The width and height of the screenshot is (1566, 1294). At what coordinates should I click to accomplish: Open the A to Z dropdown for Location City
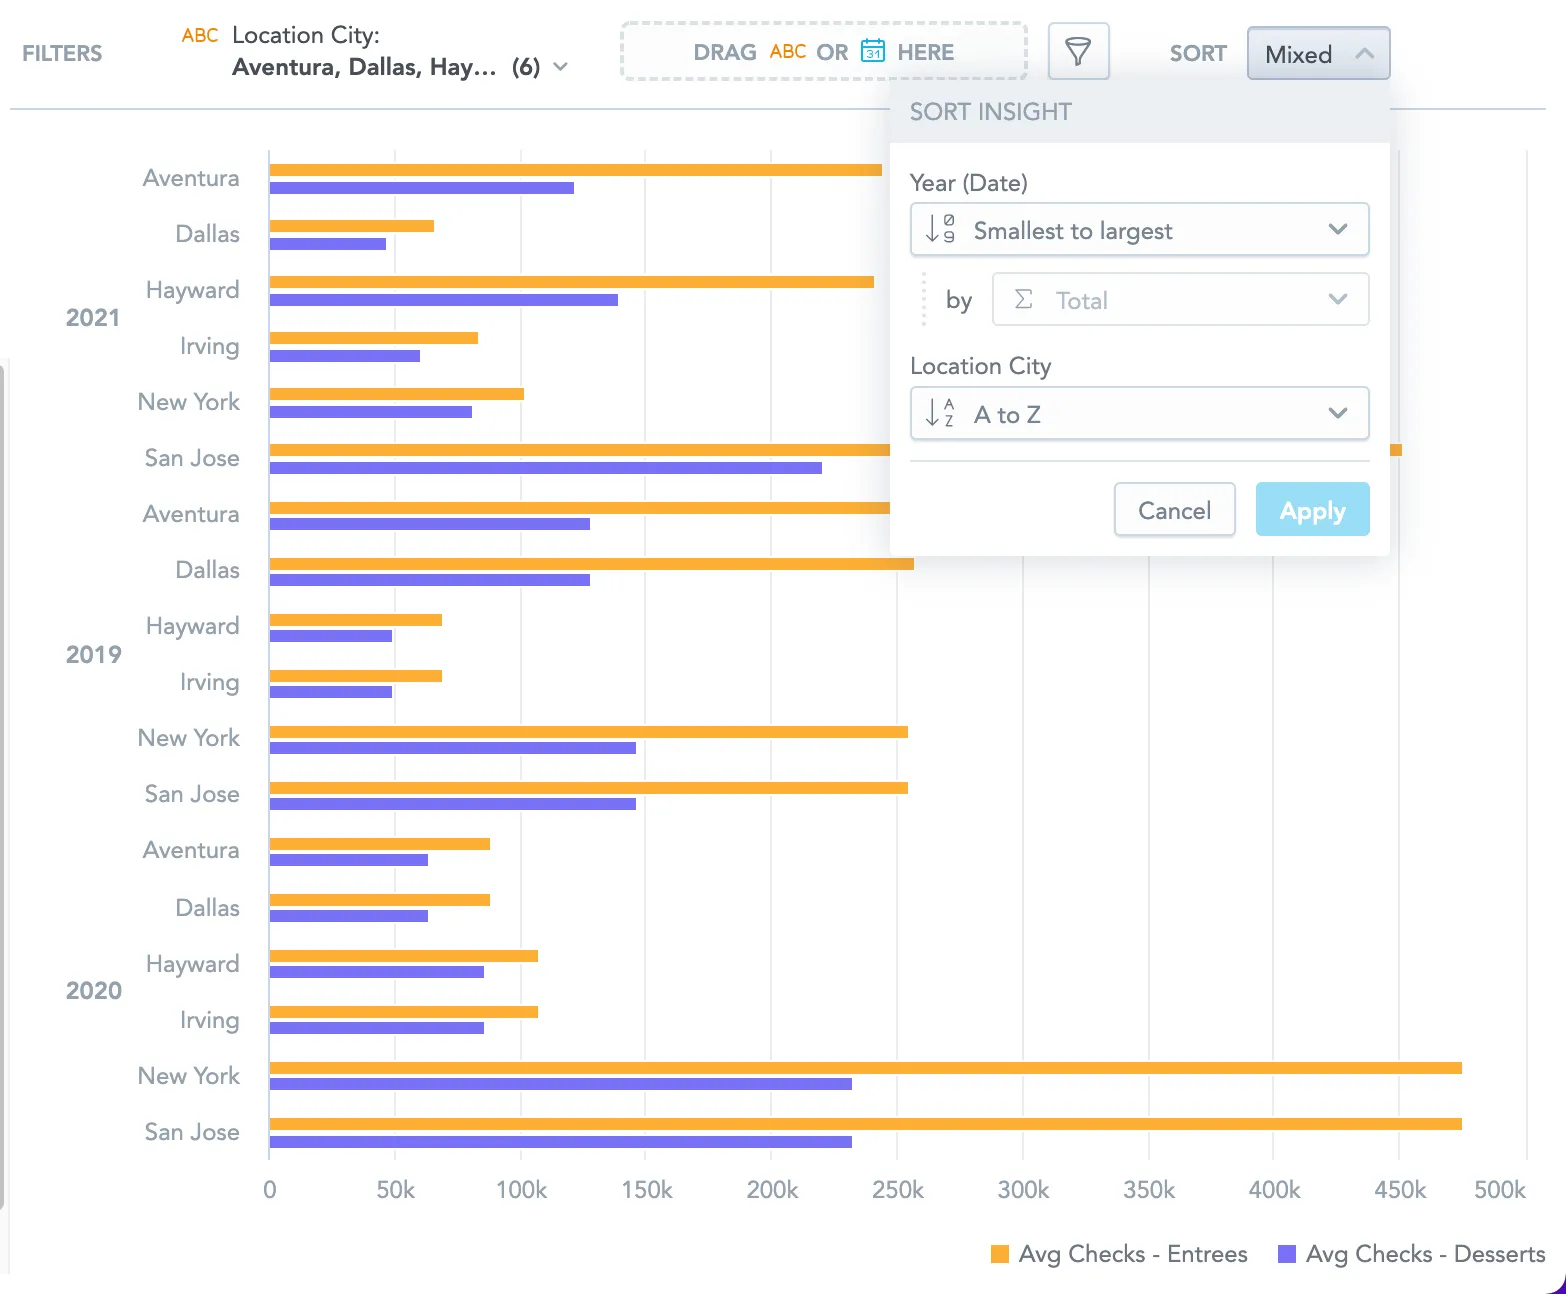(1337, 413)
